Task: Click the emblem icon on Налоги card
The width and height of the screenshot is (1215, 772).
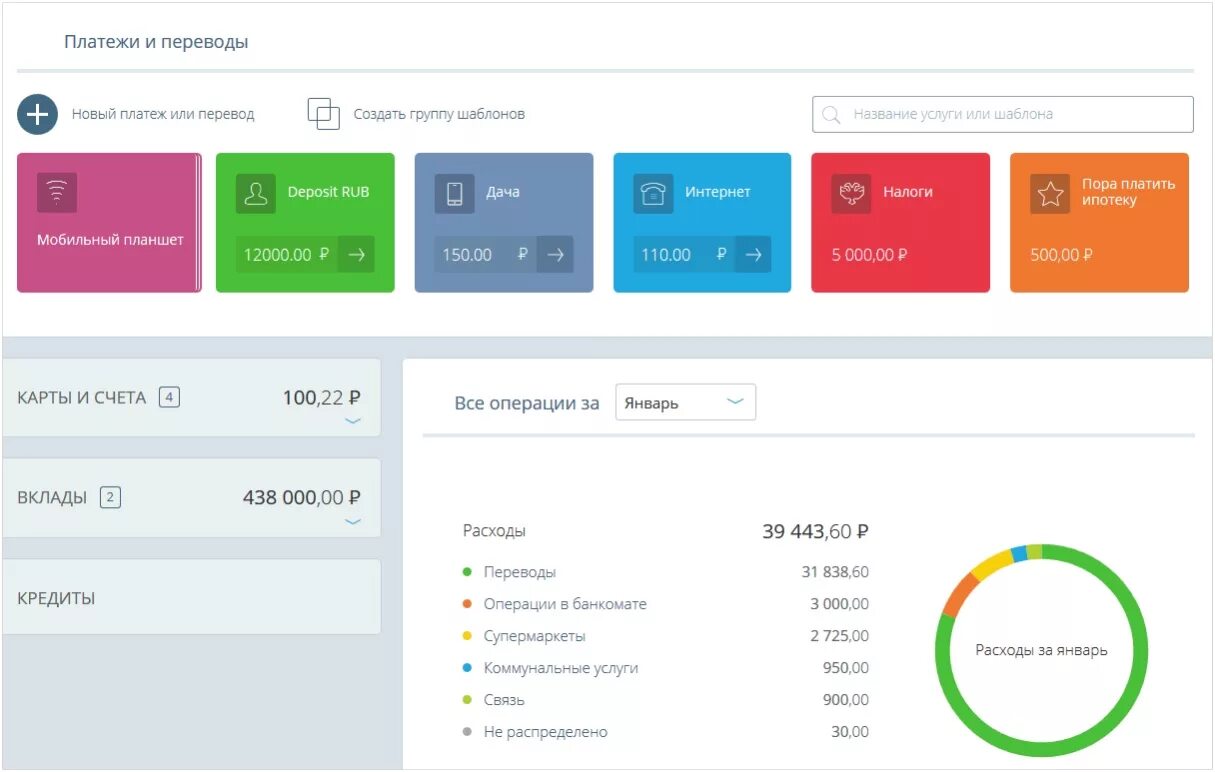Action: pos(851,193)
